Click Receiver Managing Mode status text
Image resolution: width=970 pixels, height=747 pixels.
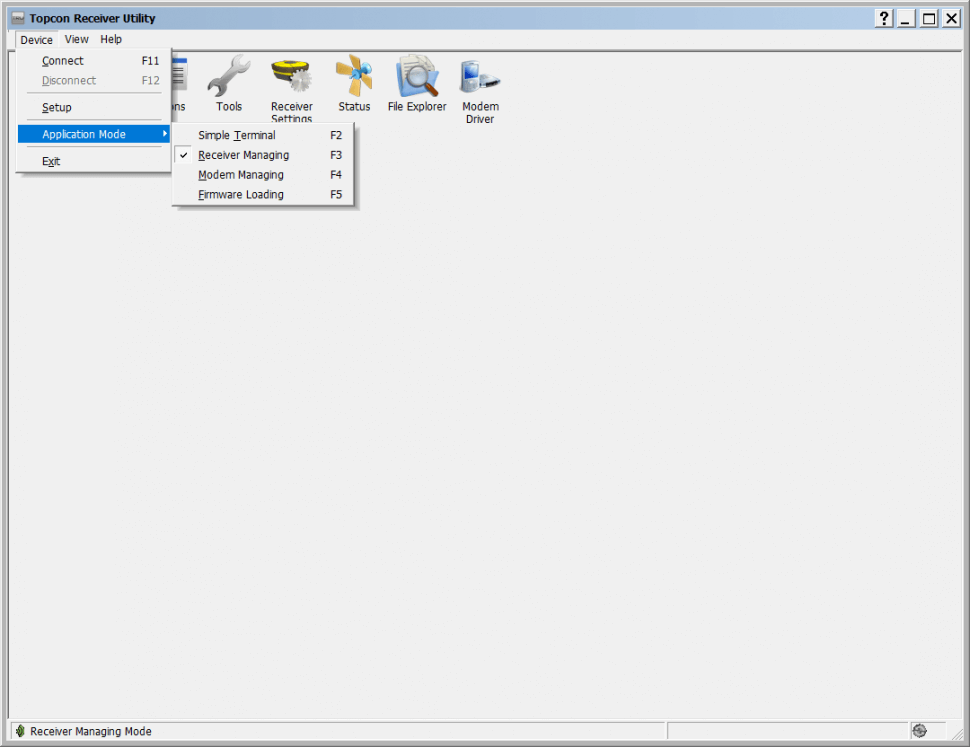(91, 731)
